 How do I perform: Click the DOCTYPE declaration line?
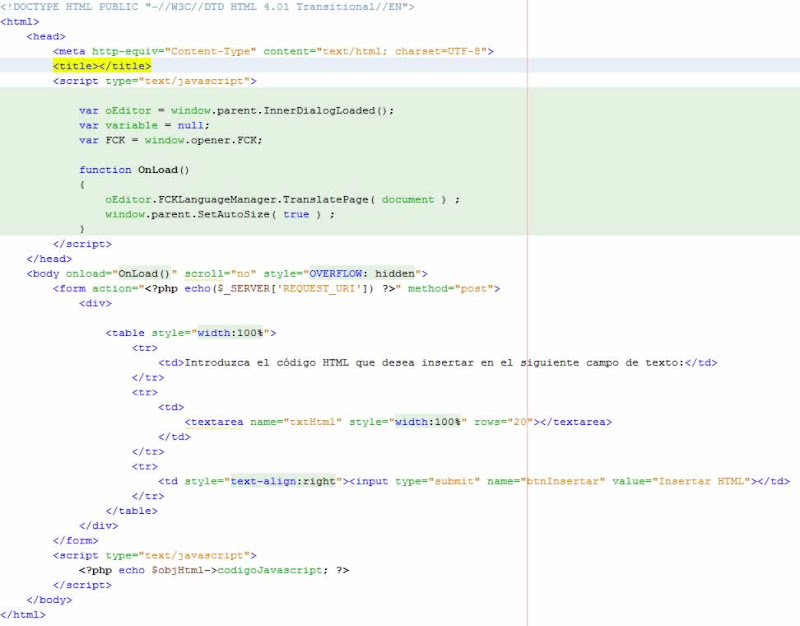click(200, 7)
